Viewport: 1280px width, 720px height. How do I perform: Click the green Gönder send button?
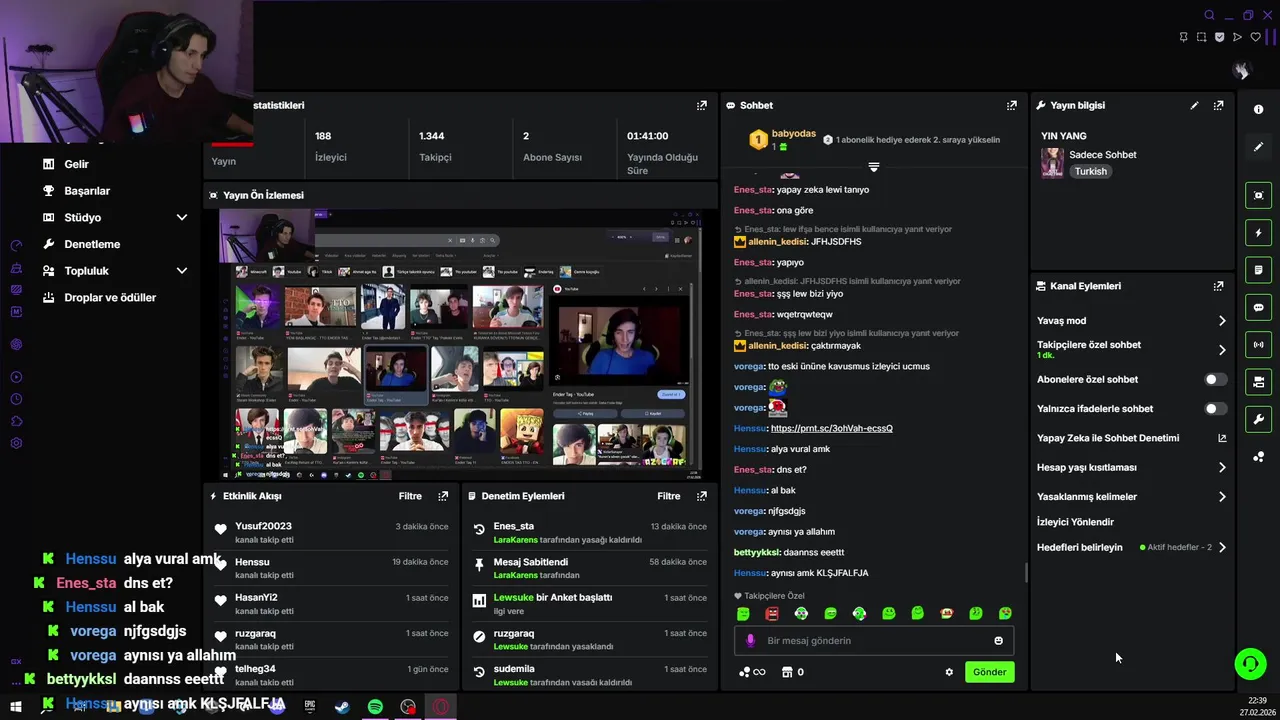click(x=990, y=672)
